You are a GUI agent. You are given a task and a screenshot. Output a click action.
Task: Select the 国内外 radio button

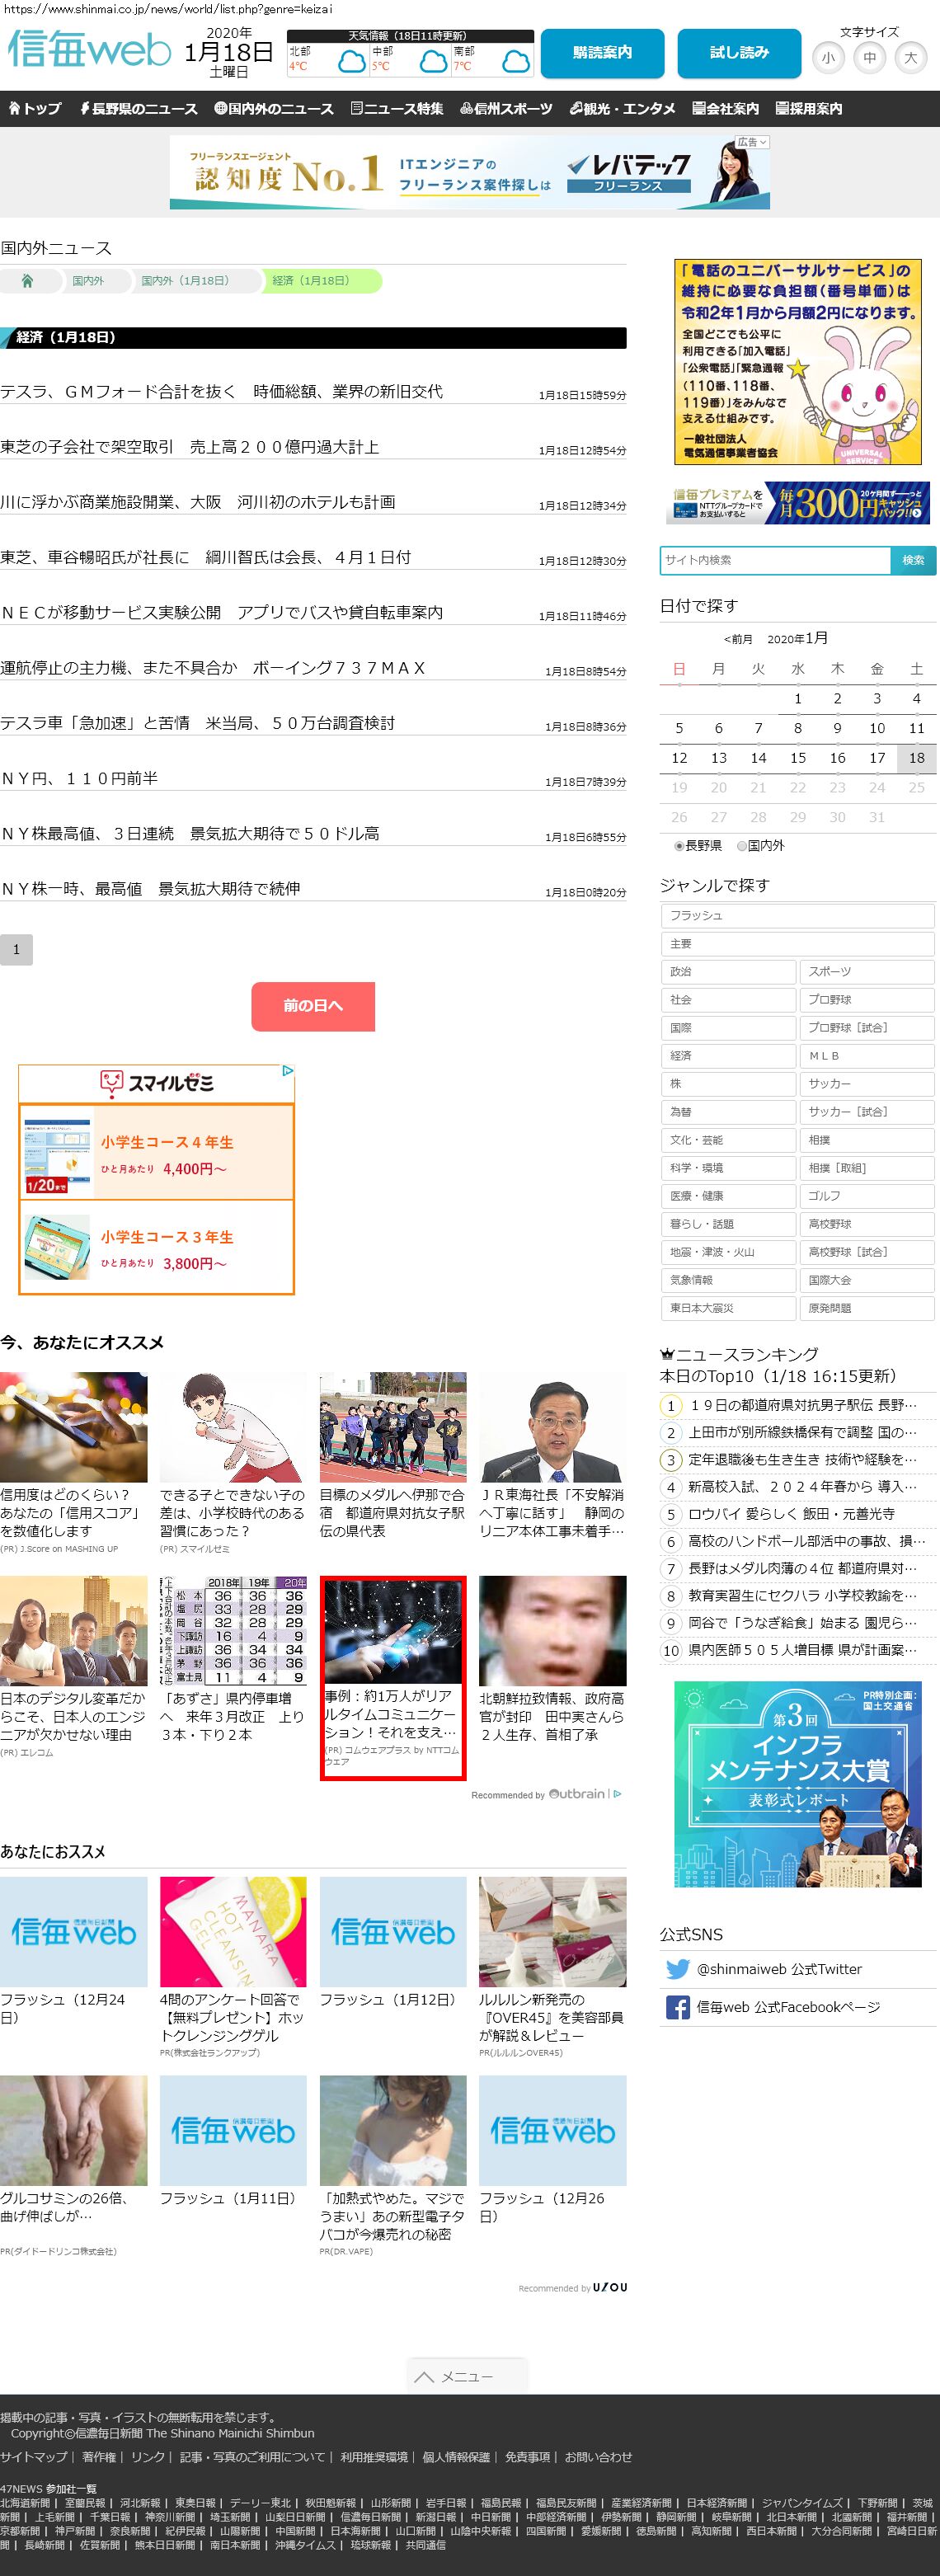(742, 845)
